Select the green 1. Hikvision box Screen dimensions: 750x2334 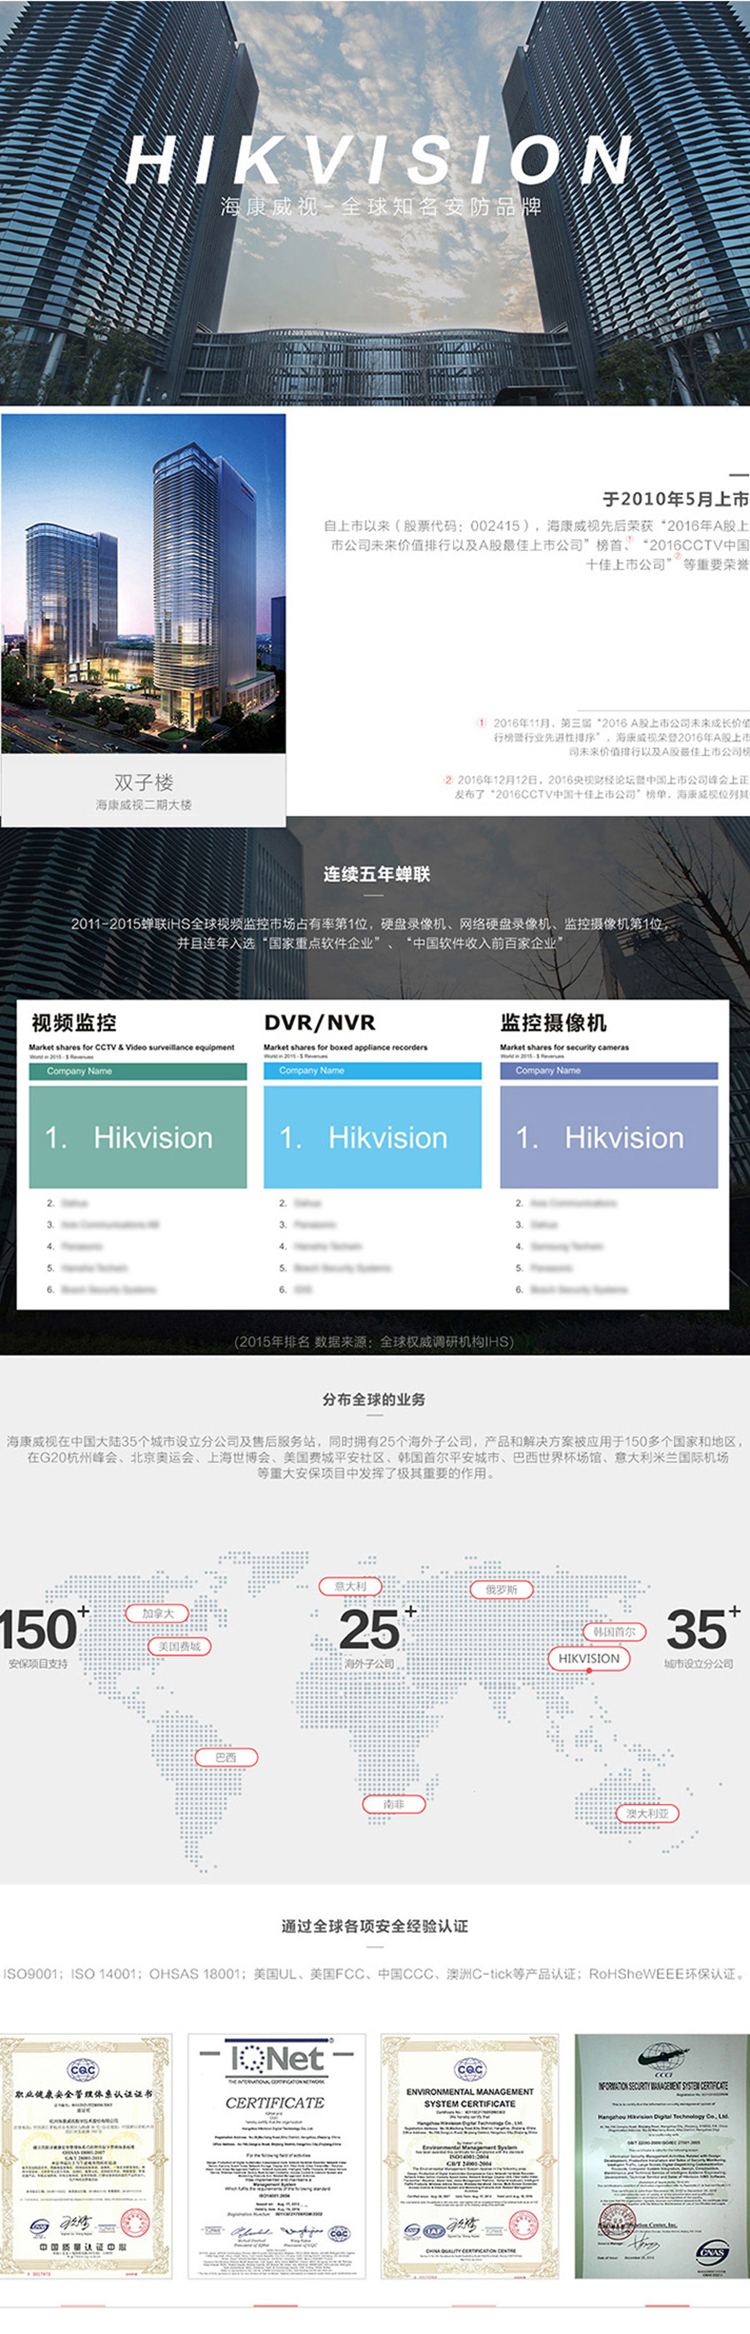[138, 1137]
